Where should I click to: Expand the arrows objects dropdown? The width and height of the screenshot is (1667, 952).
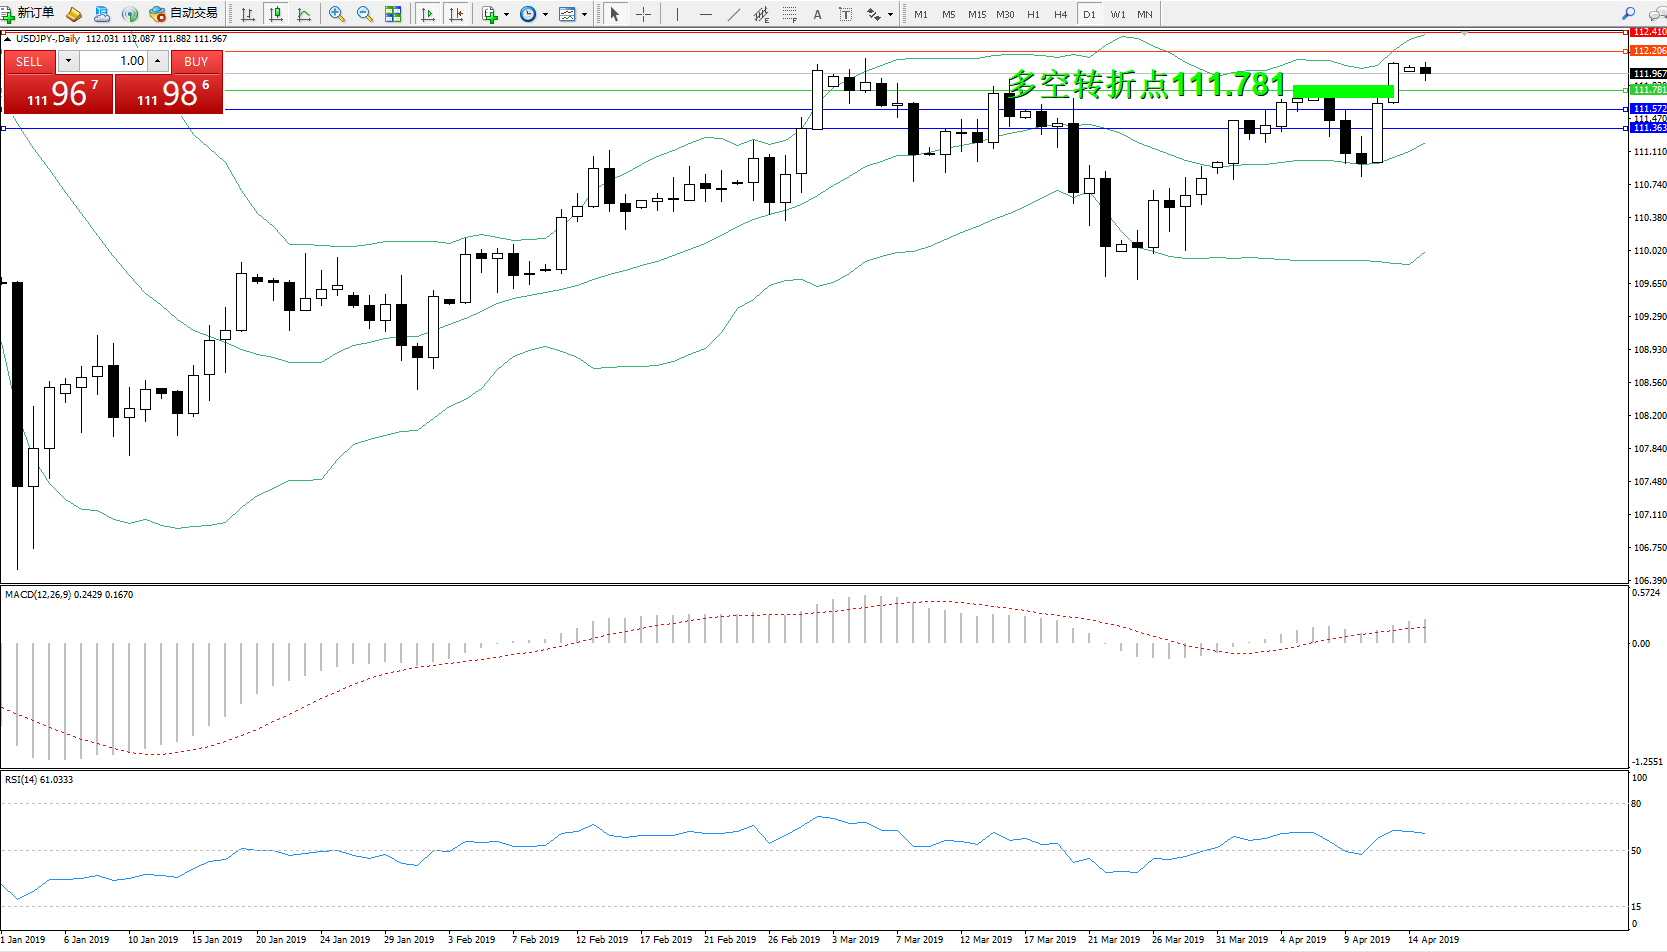coord(890,14)
